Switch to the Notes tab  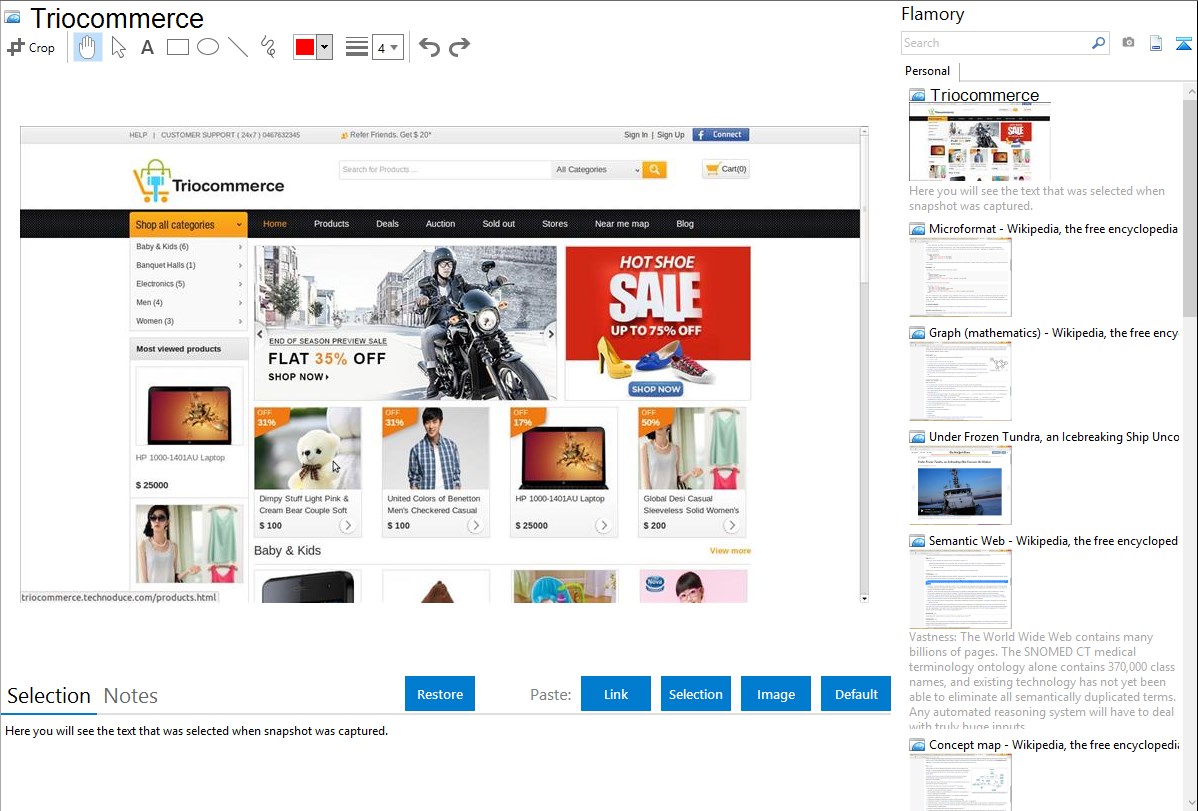(x=131, y=696)
